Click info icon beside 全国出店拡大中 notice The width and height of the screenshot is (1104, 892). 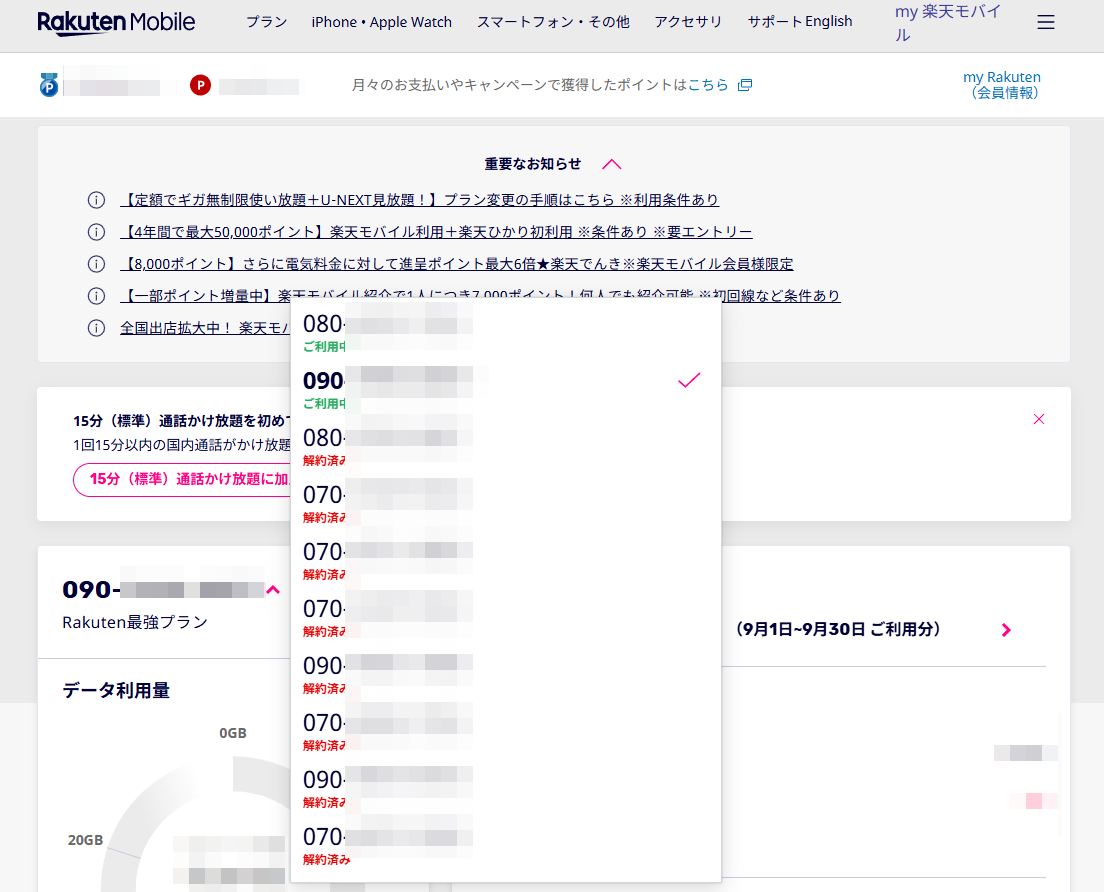click(x=96, y=328)
